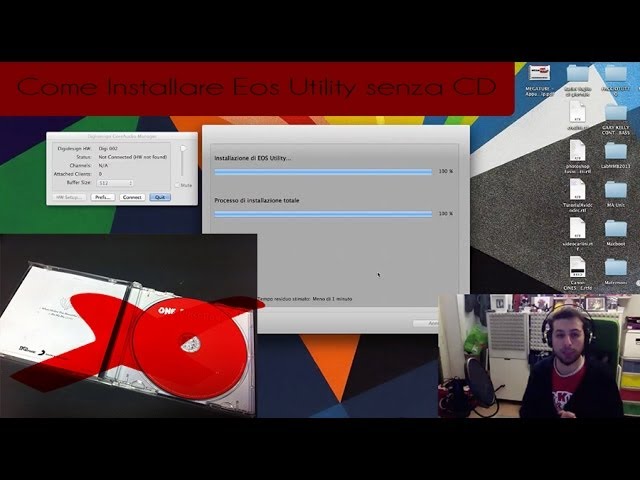Select the rtf file icon below top folders

tap(577, 111)
